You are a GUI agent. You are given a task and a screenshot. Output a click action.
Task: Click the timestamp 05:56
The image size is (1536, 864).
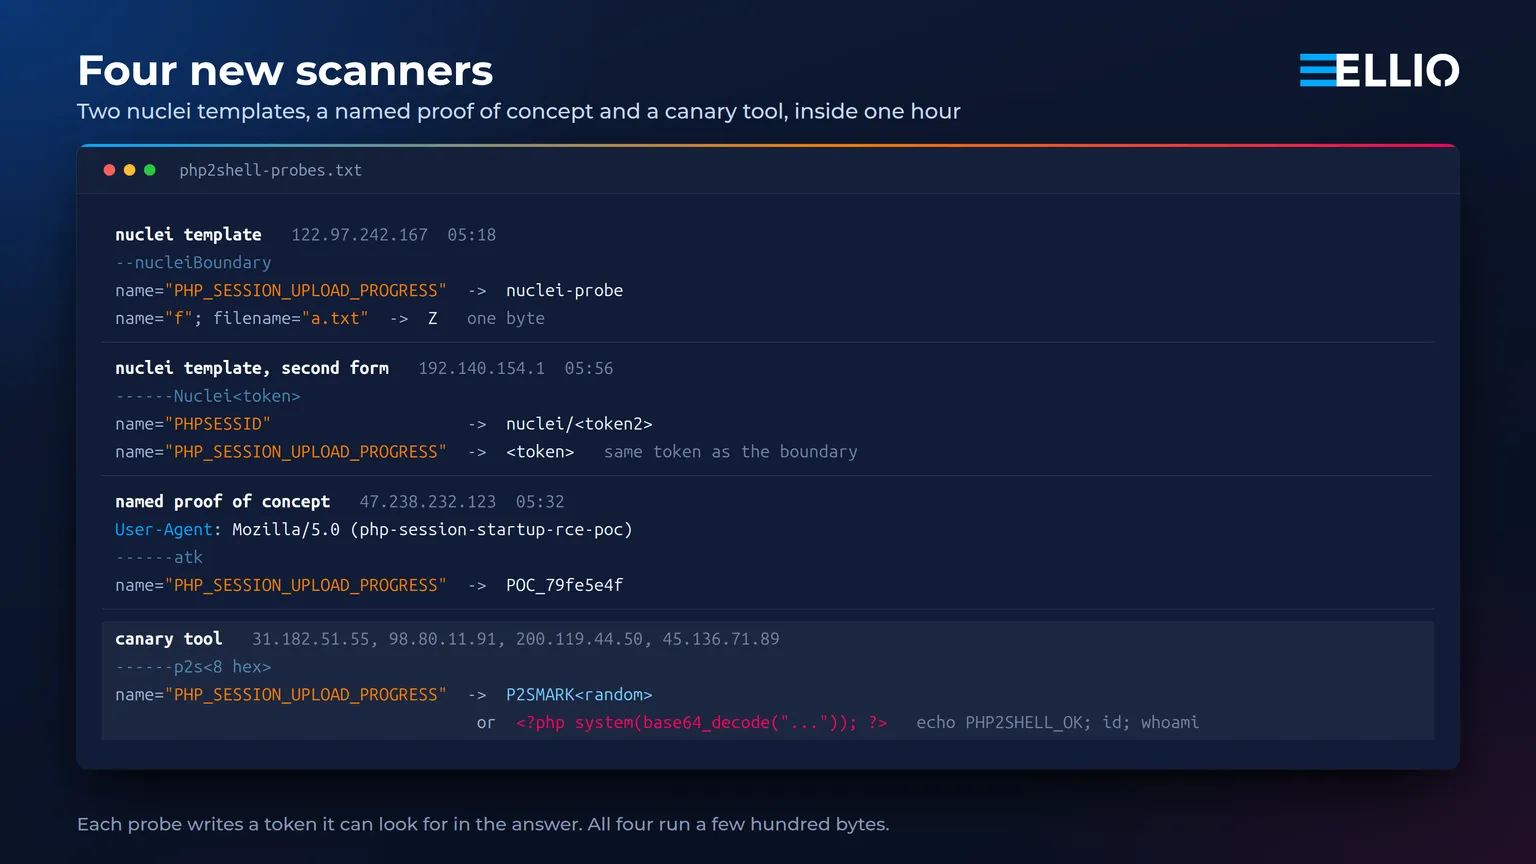589,368
